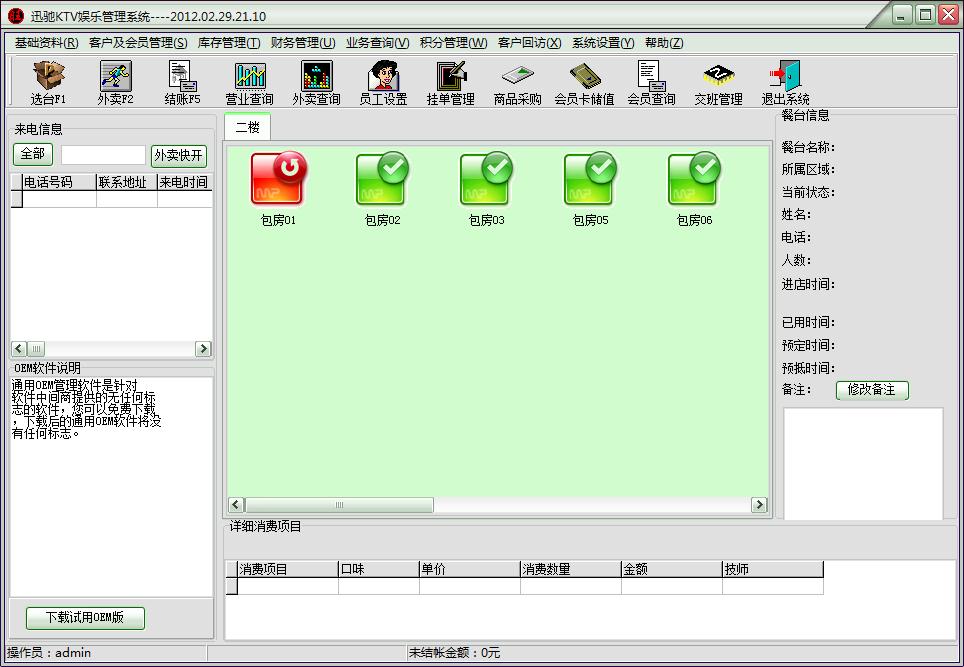The height and width of the screenshot is (667, 964).
Task: Click the 金额 column header
Action: (672, 569)
